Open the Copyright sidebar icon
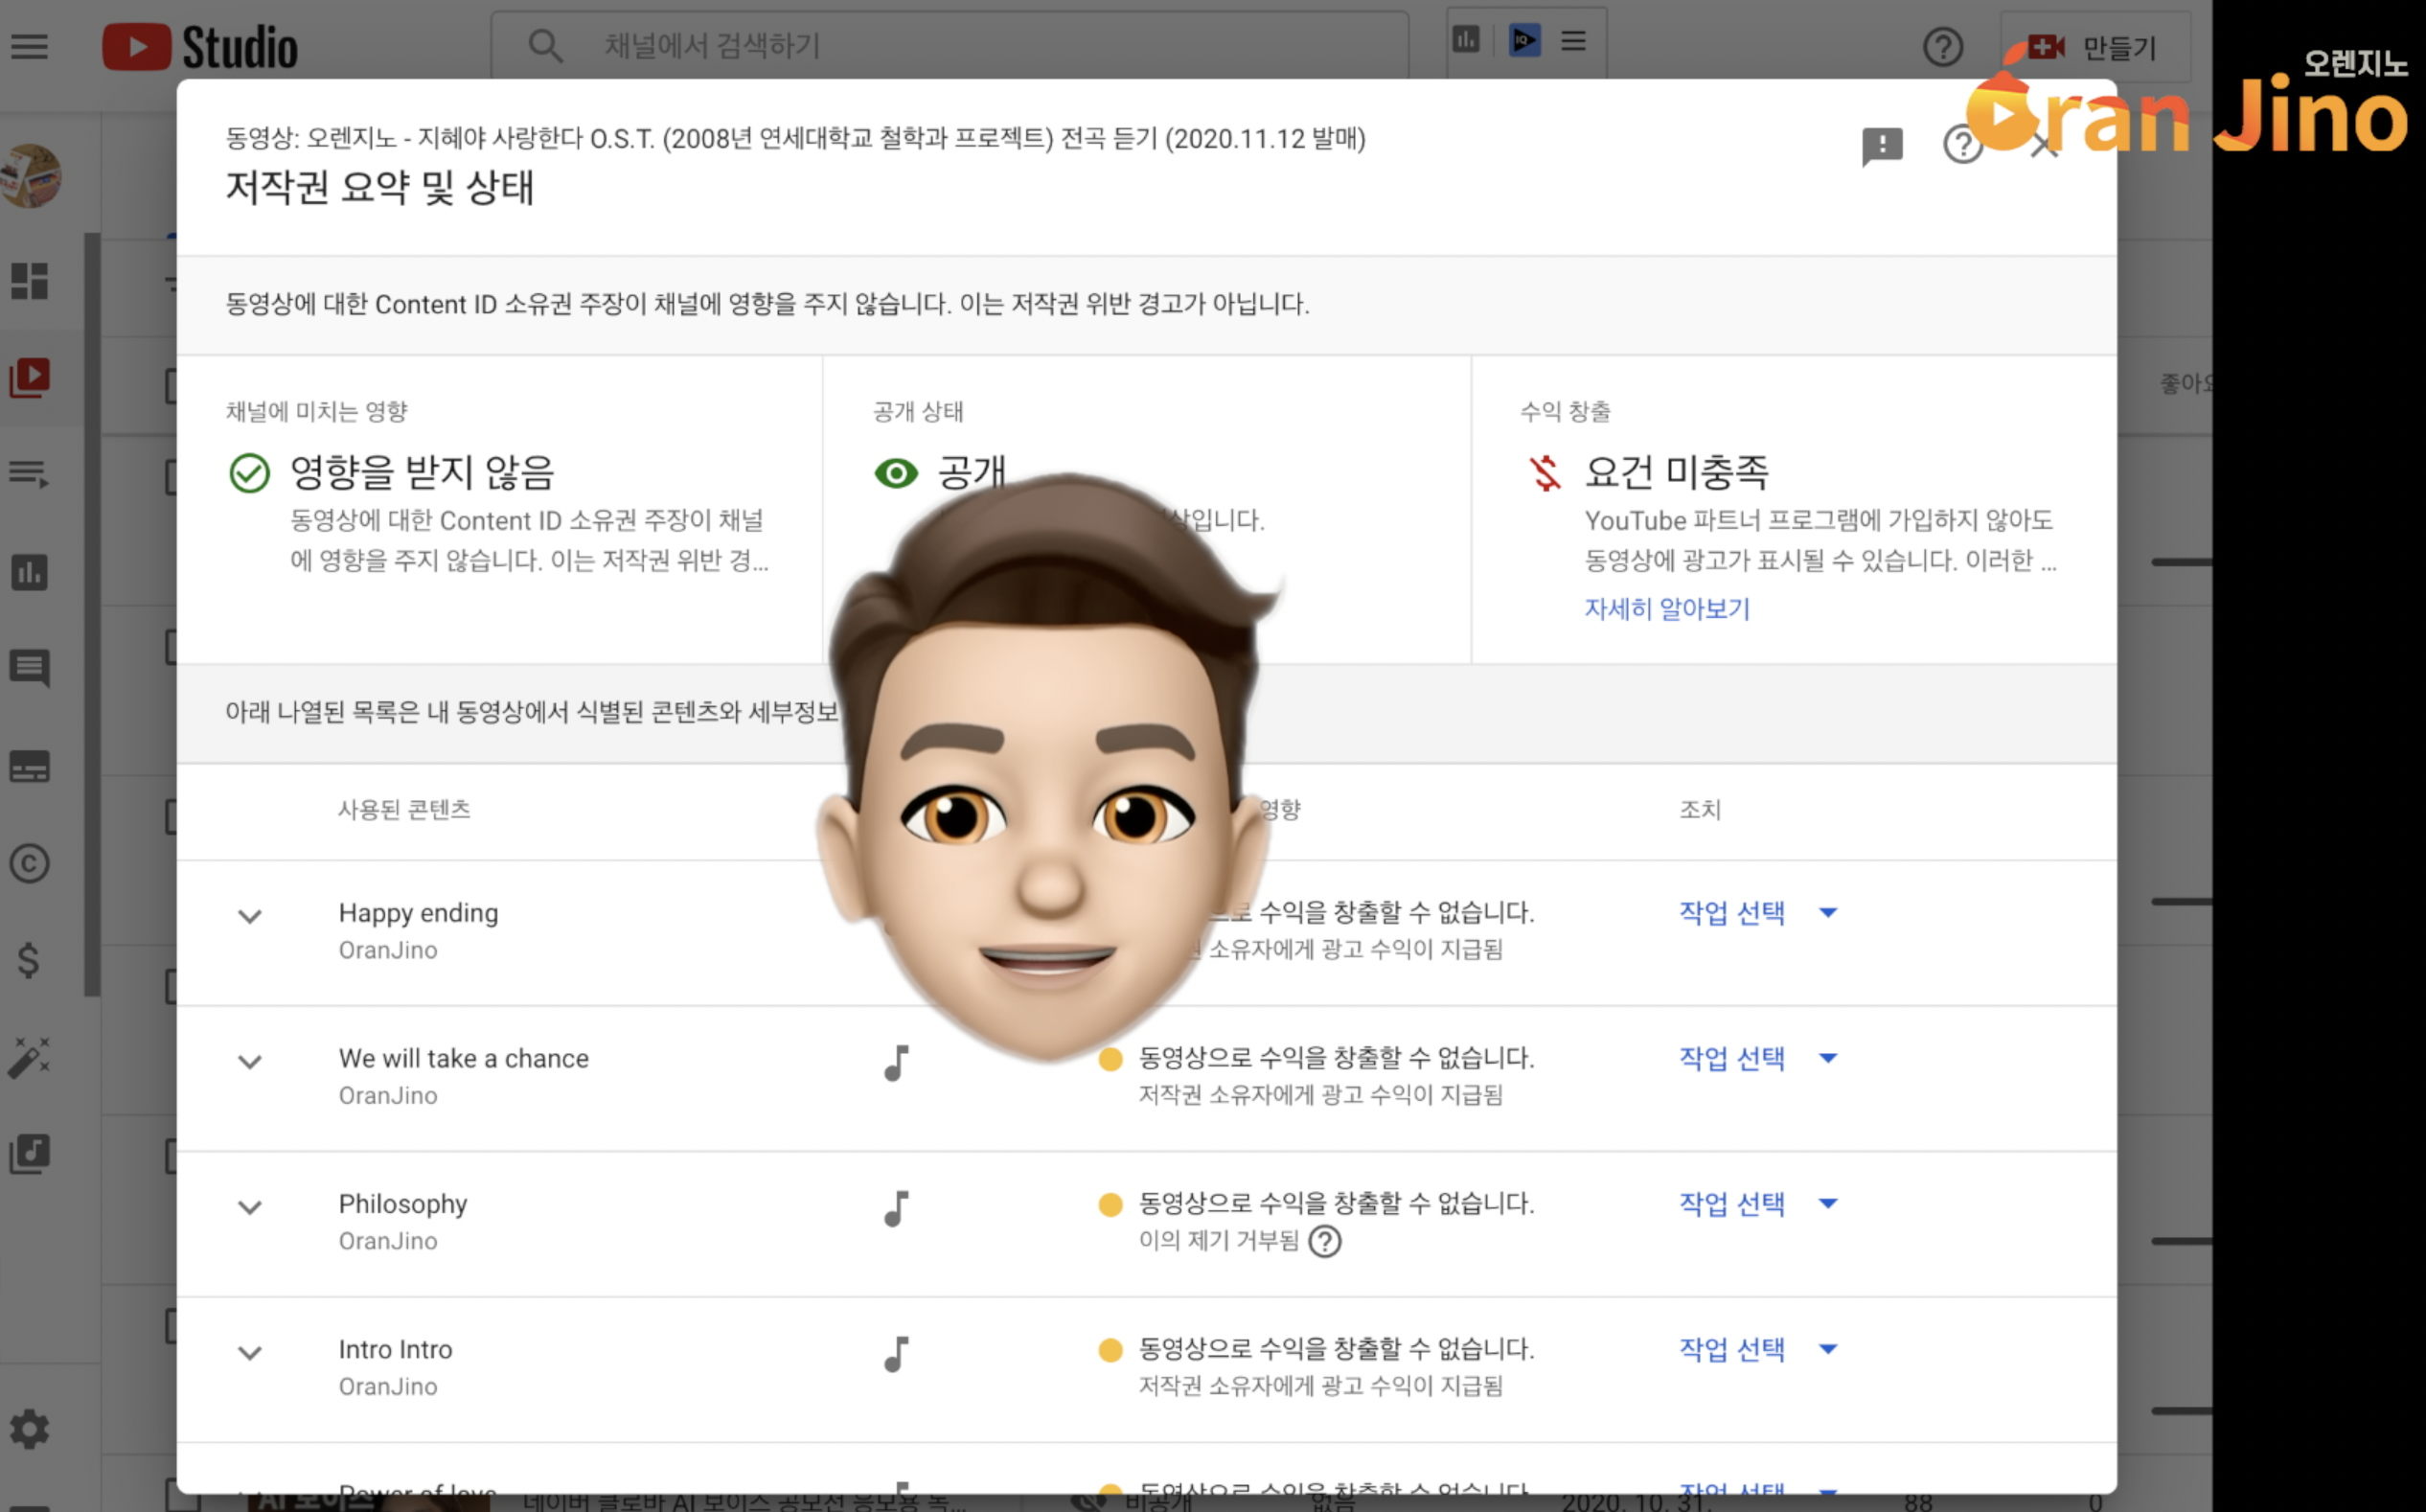 (29, 863)
